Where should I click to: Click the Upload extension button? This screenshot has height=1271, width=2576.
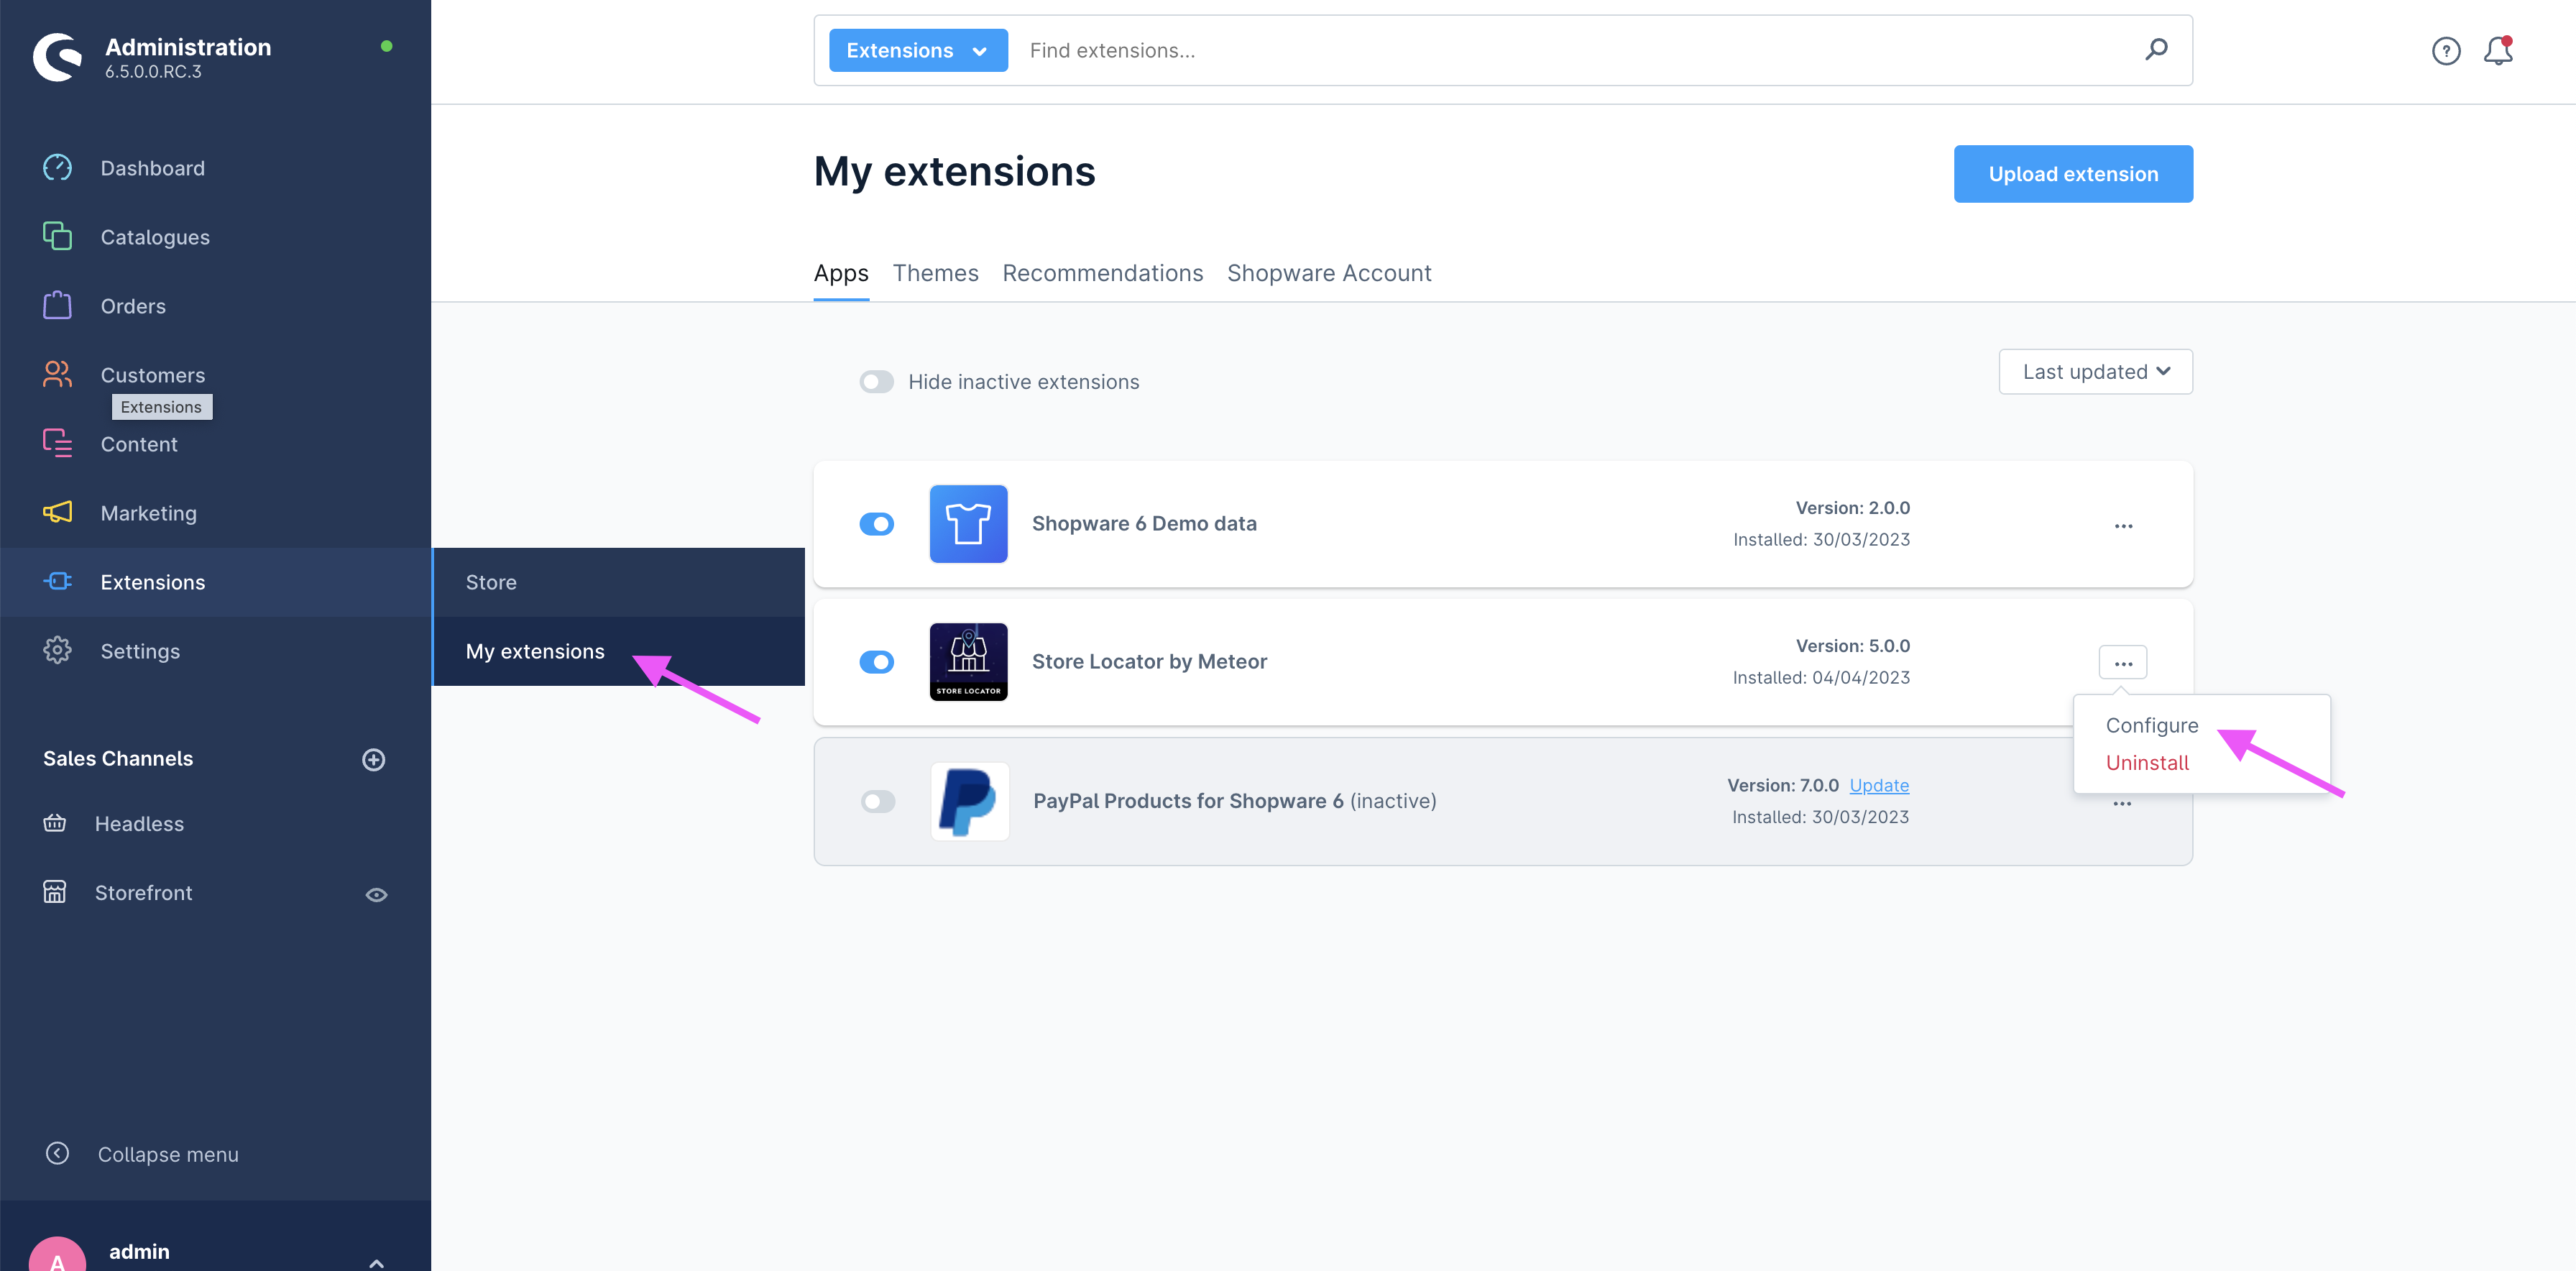[x=2072, y=174]
